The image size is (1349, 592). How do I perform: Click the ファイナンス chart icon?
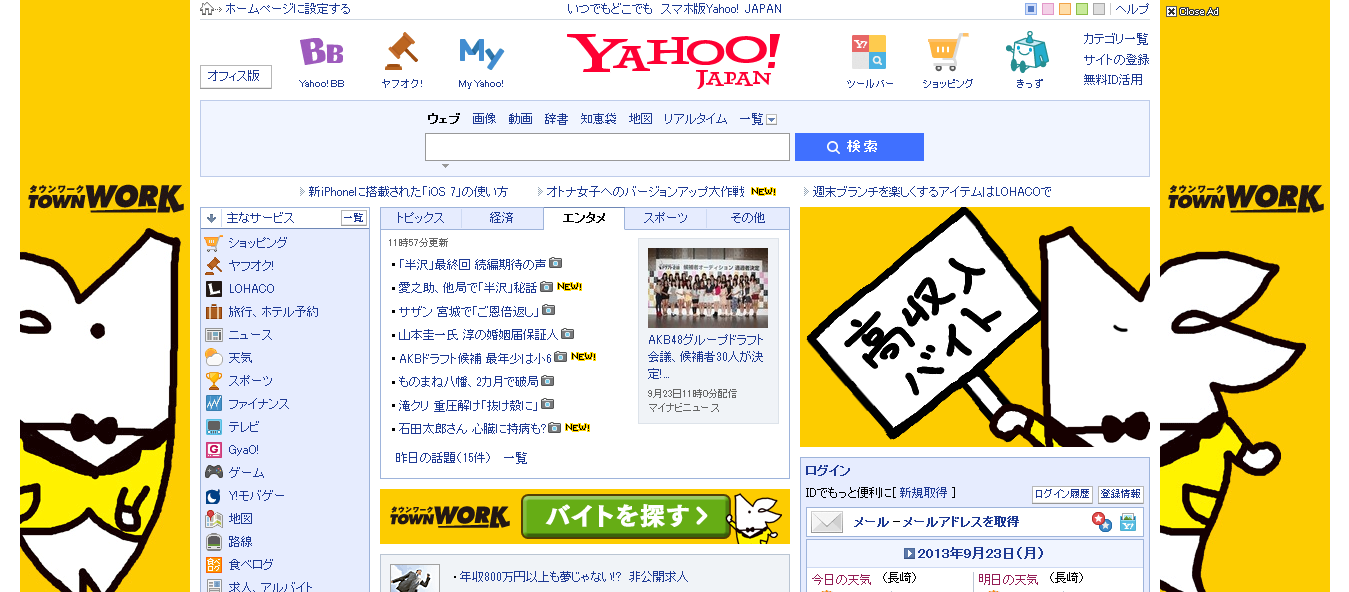point(213,404)
